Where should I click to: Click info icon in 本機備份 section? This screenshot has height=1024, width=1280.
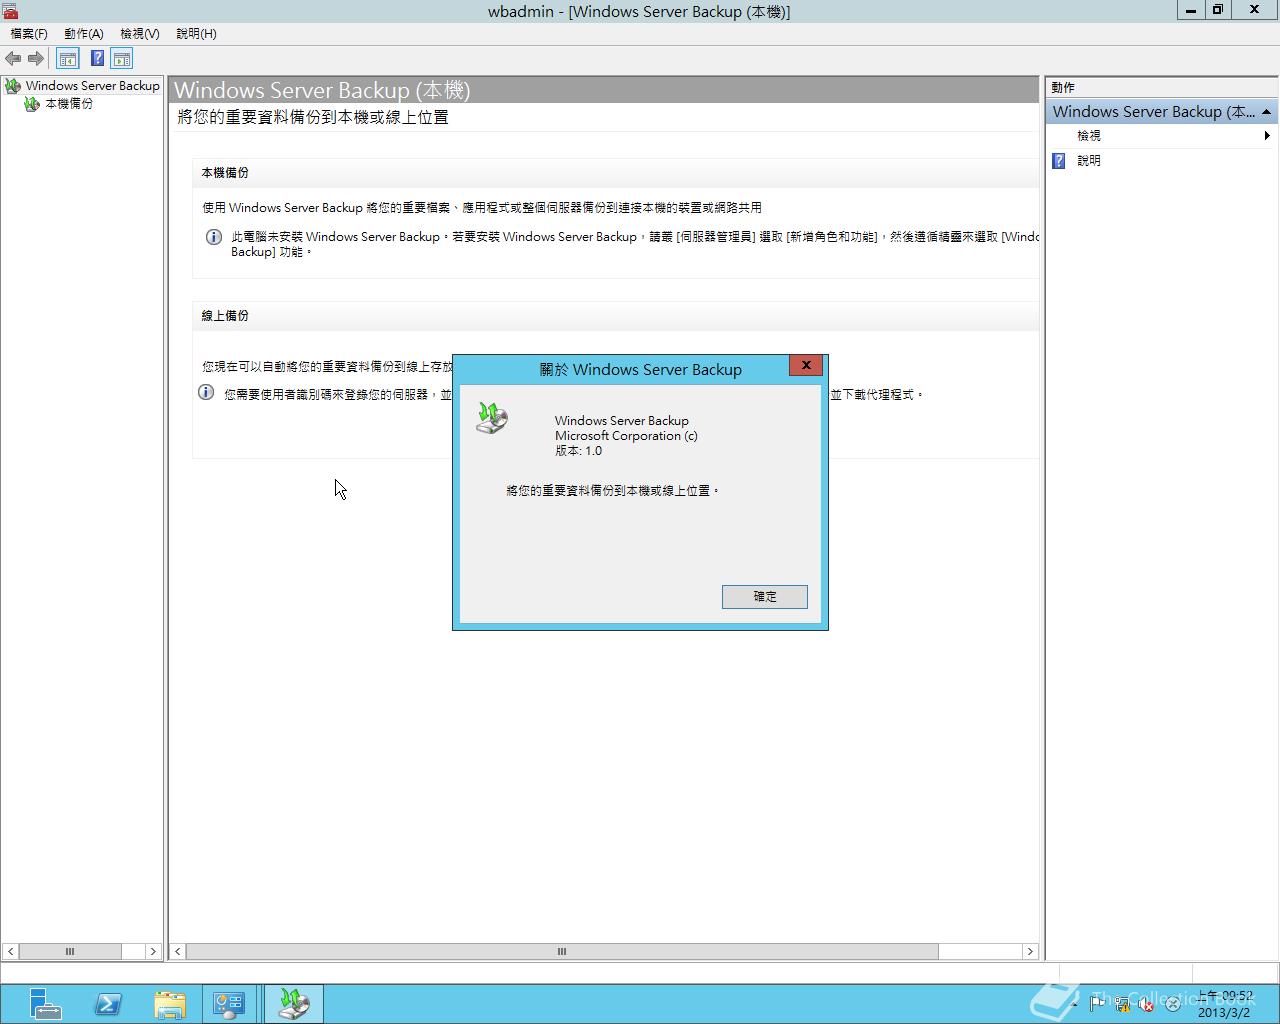[x=213, y=238]
